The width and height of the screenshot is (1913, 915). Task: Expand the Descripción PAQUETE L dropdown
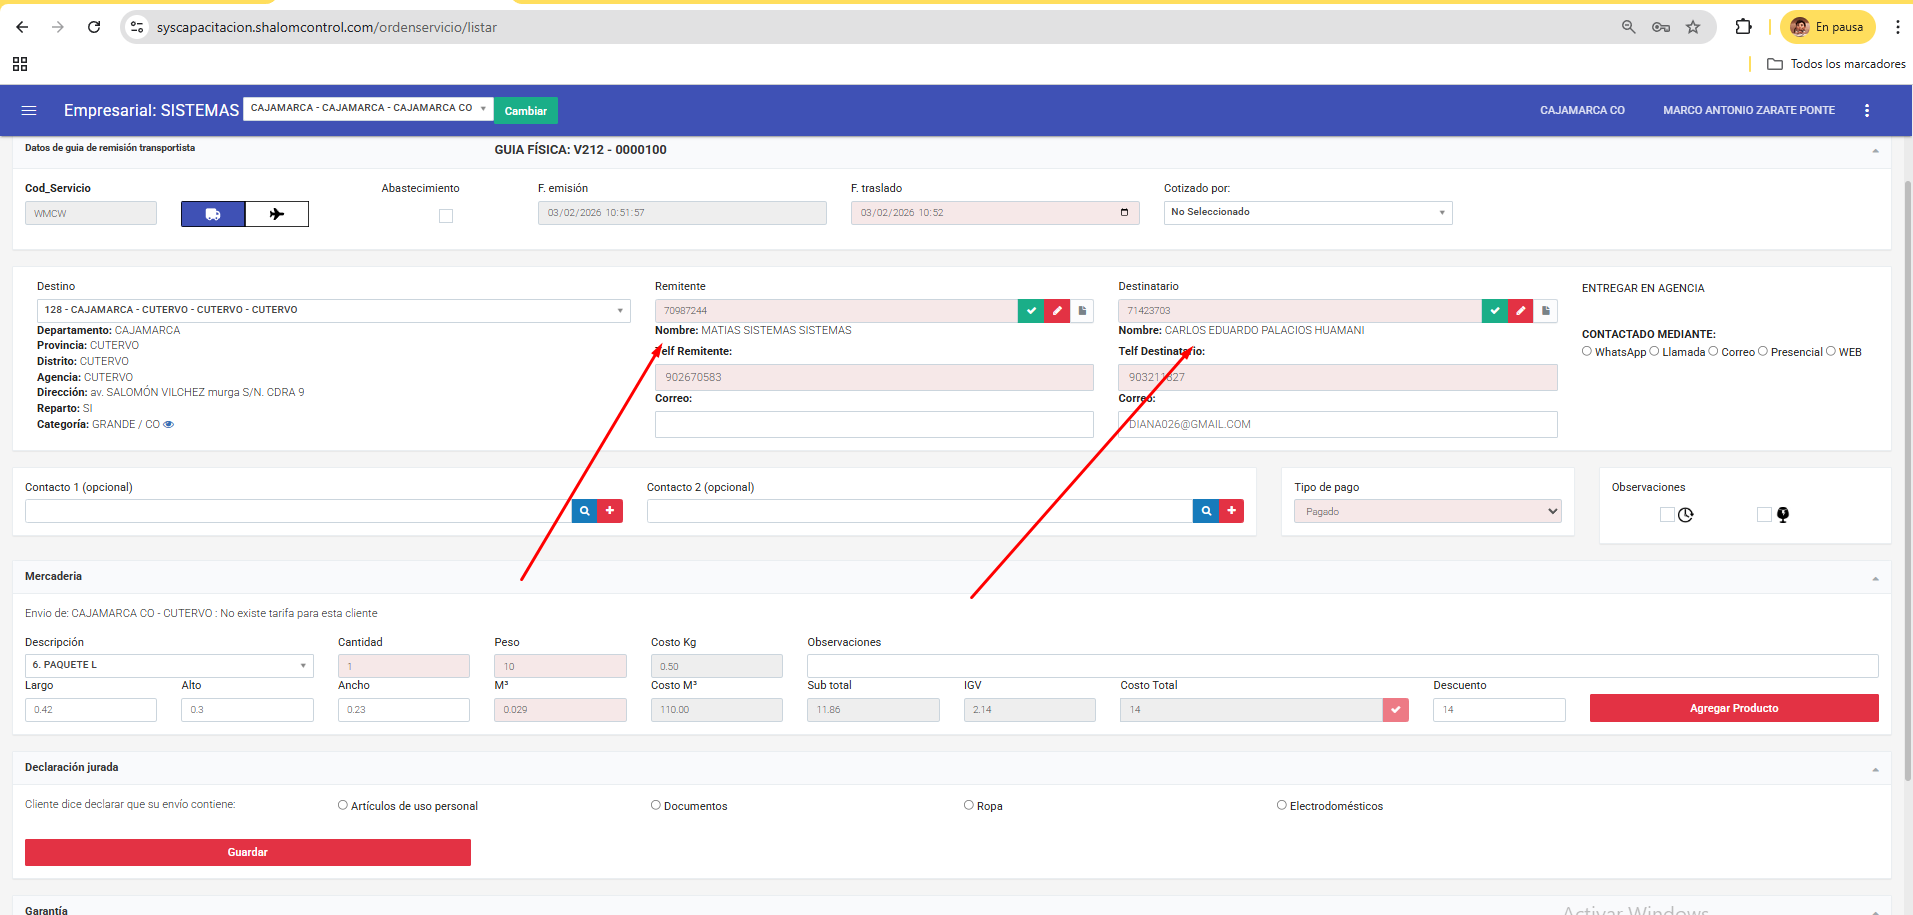click(169, 665)
